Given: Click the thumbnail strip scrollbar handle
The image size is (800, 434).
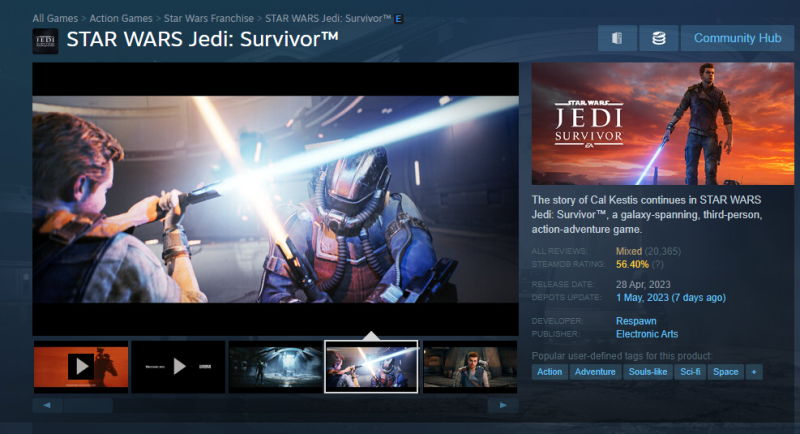Looking at the screenshot, I should [88, 405].
